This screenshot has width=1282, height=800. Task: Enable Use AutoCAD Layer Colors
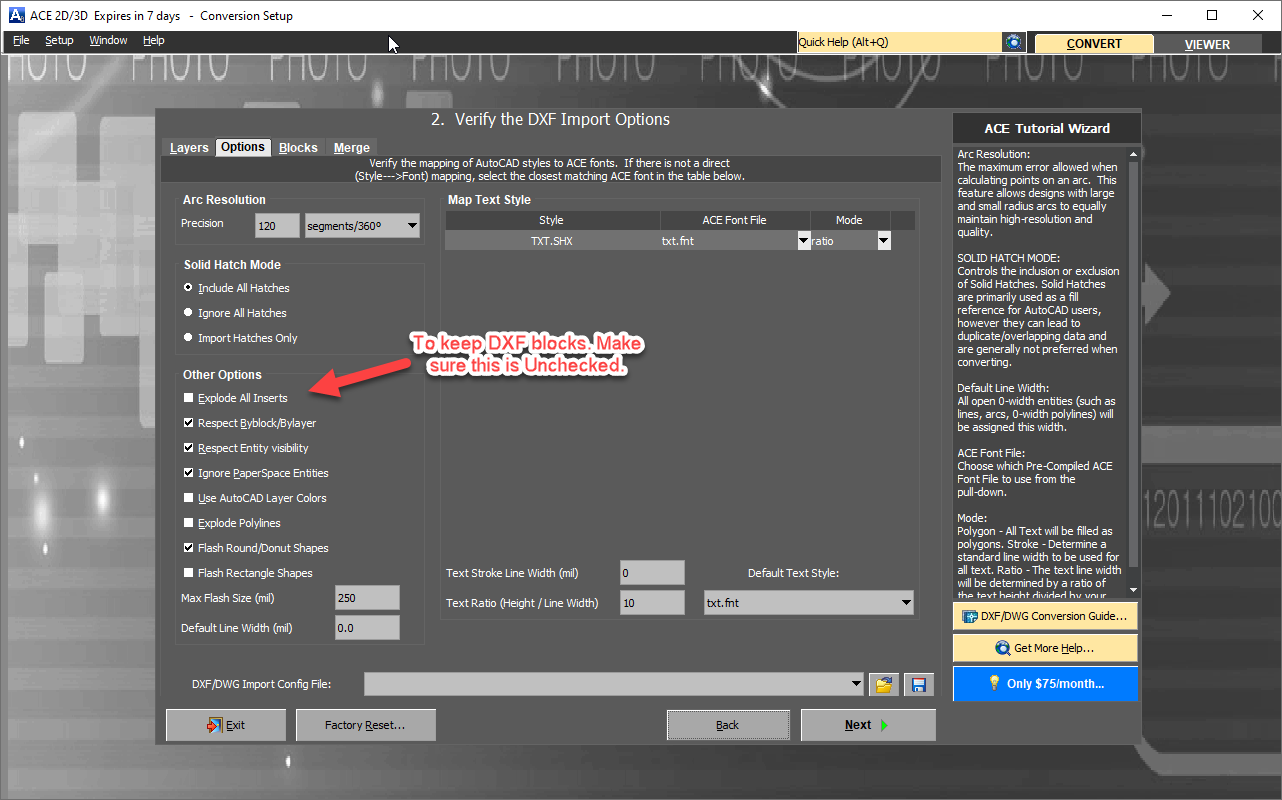coord(189,498)
